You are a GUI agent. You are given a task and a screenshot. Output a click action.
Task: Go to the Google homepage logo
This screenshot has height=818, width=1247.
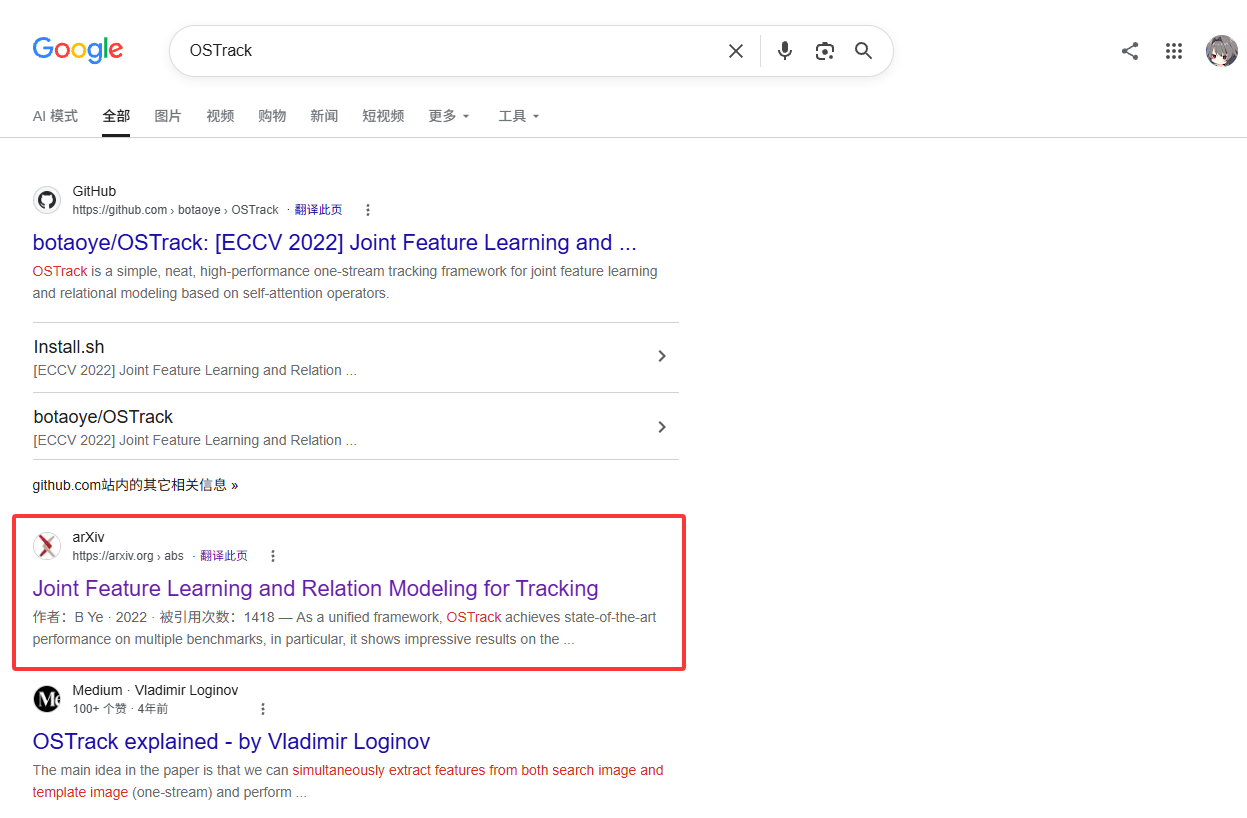click(x=78, y=50)
